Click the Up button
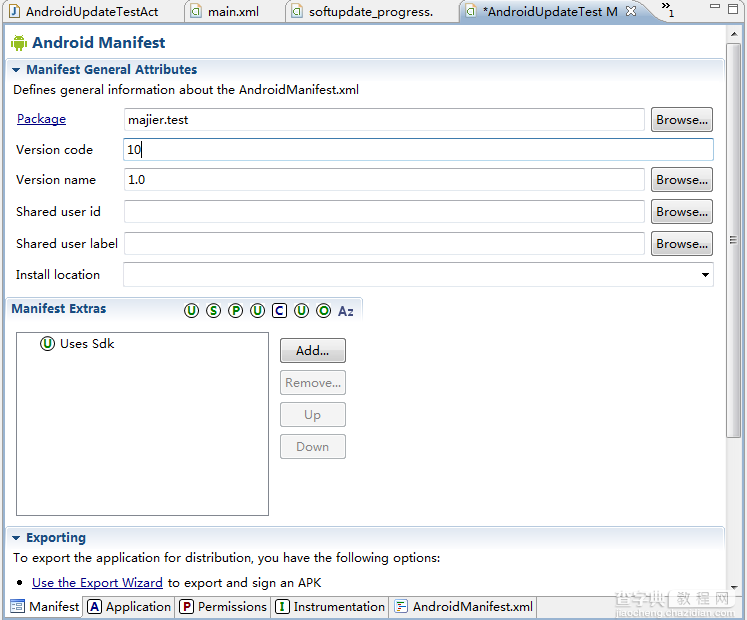Viewport: 747px width, 620px height. pyautogui.click(x=313, y=415)
